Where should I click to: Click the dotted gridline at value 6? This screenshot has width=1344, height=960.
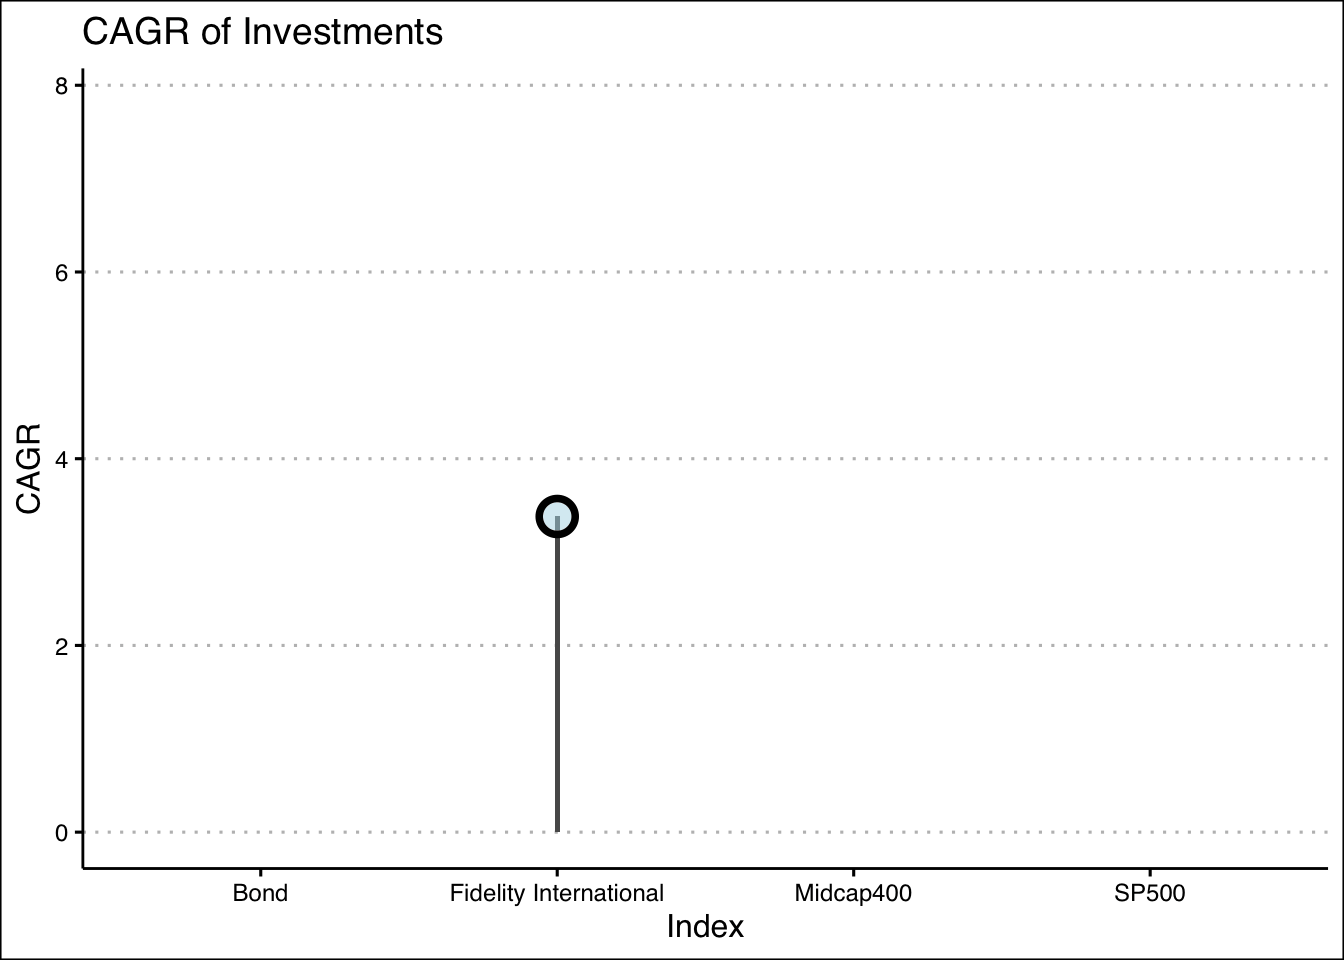[705, 272]
